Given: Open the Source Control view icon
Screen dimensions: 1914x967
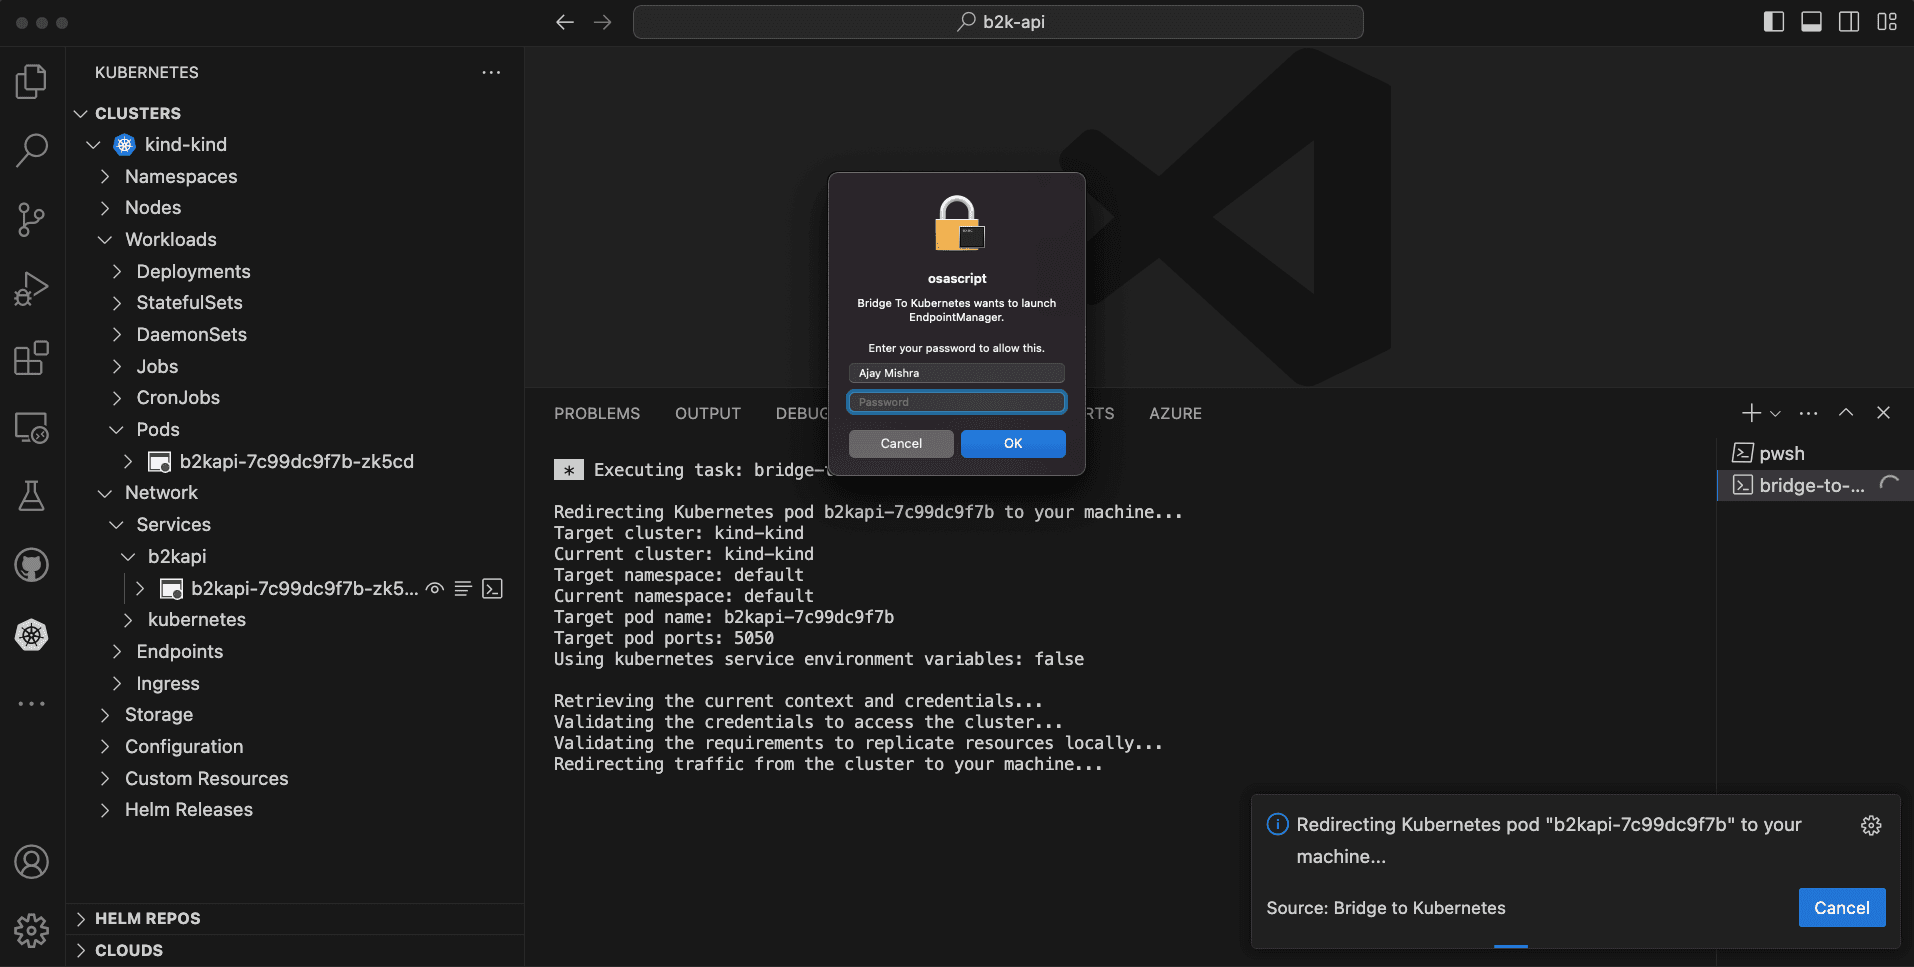Looking at the screenshot, I should point(31,219).
